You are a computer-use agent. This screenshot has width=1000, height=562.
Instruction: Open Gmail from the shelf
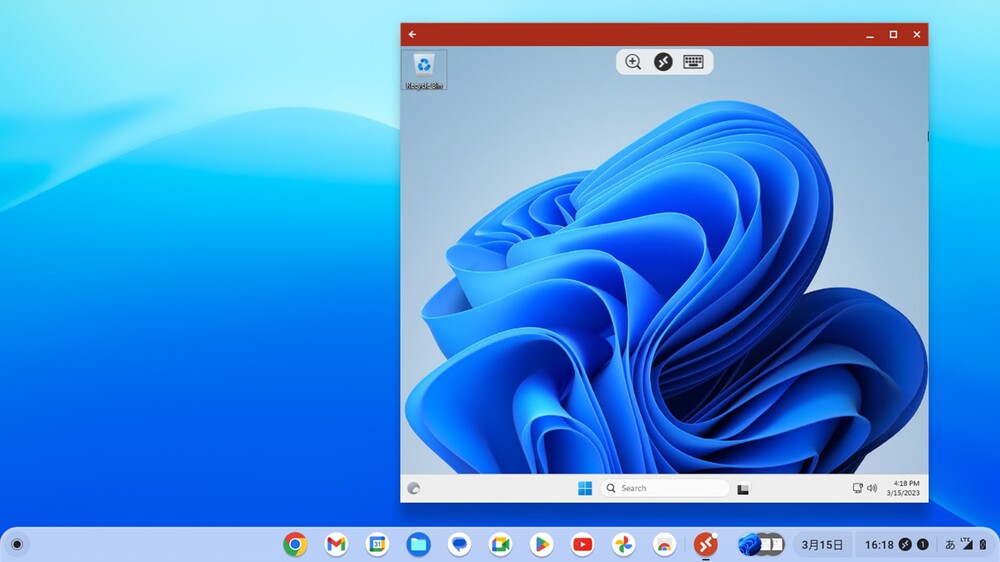336,544
